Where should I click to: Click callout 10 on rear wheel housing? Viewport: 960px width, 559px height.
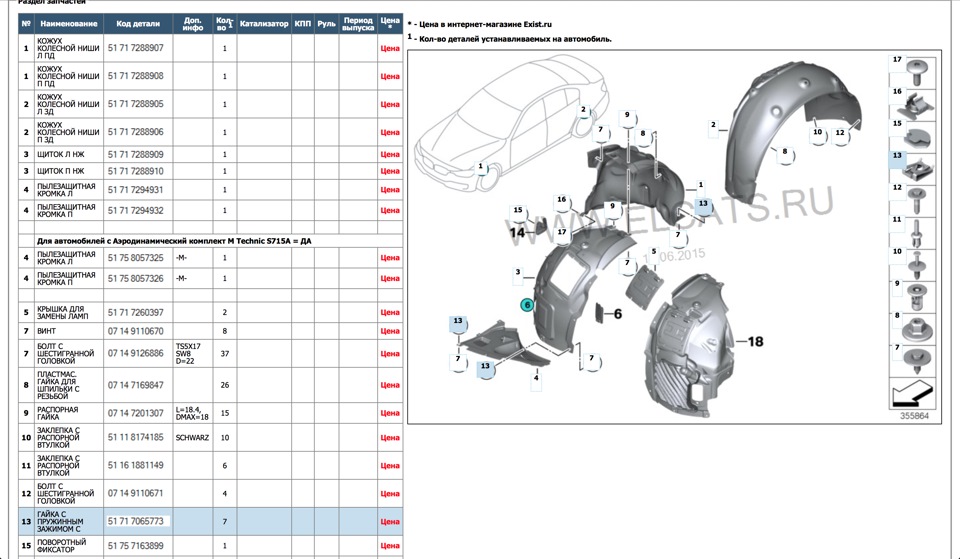point(818,132)
